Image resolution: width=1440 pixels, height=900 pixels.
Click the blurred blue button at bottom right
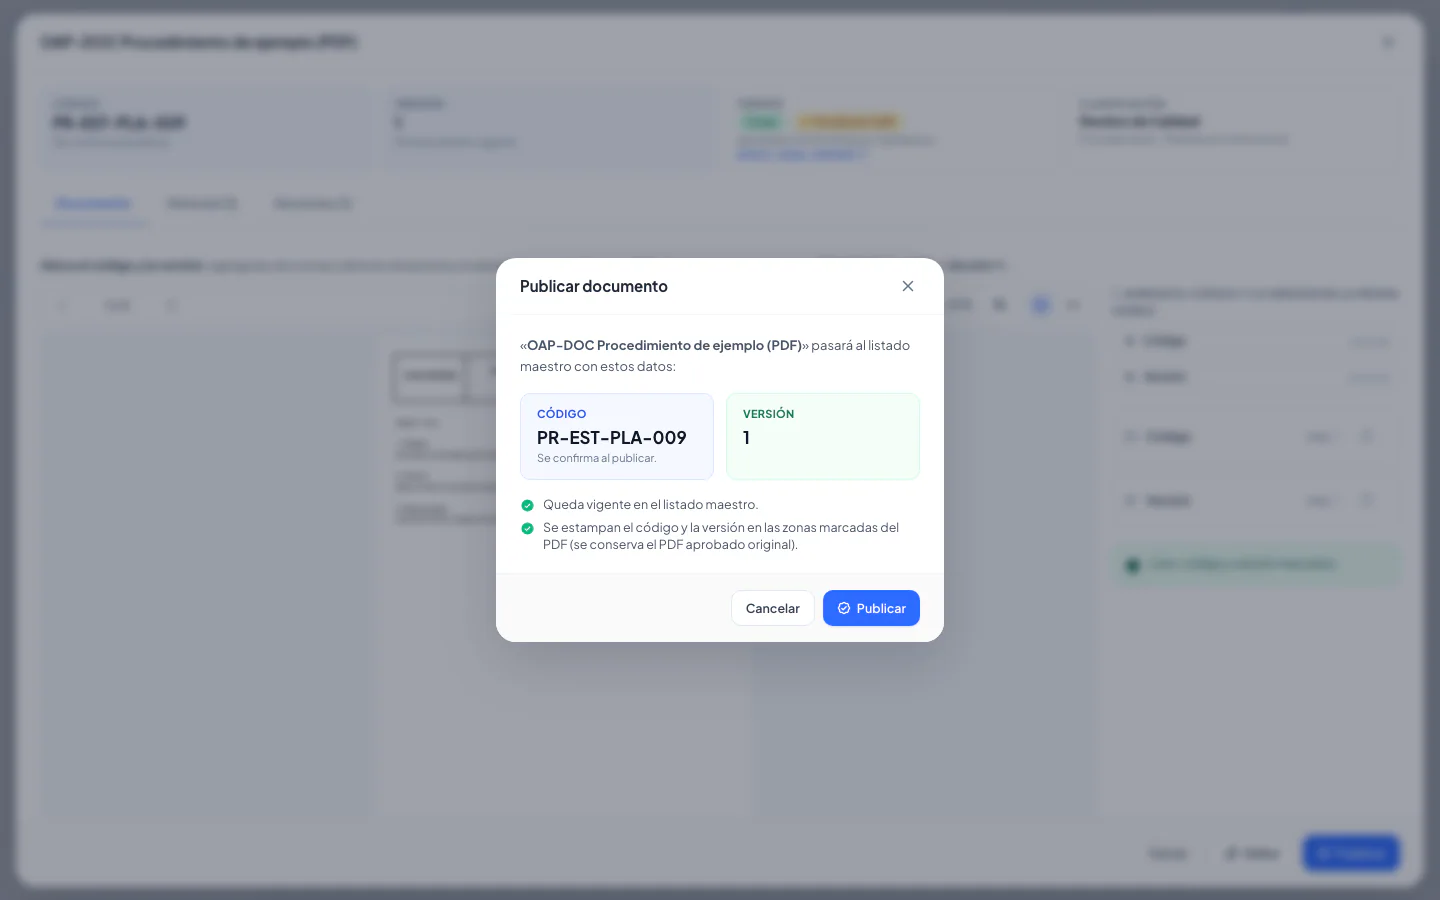(x=1351, y=853)
